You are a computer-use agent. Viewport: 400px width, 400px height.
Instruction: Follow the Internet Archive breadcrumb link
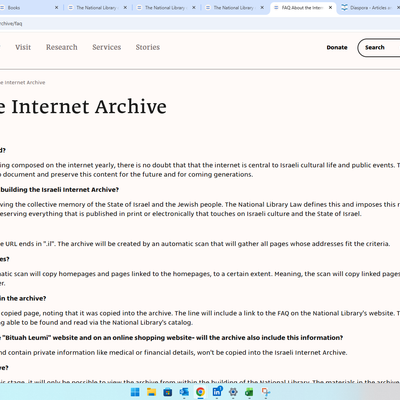click(23, 82)
